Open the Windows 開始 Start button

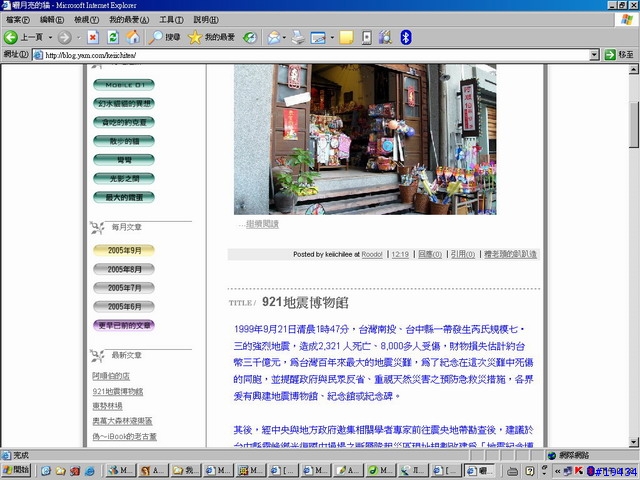point(16,470)
